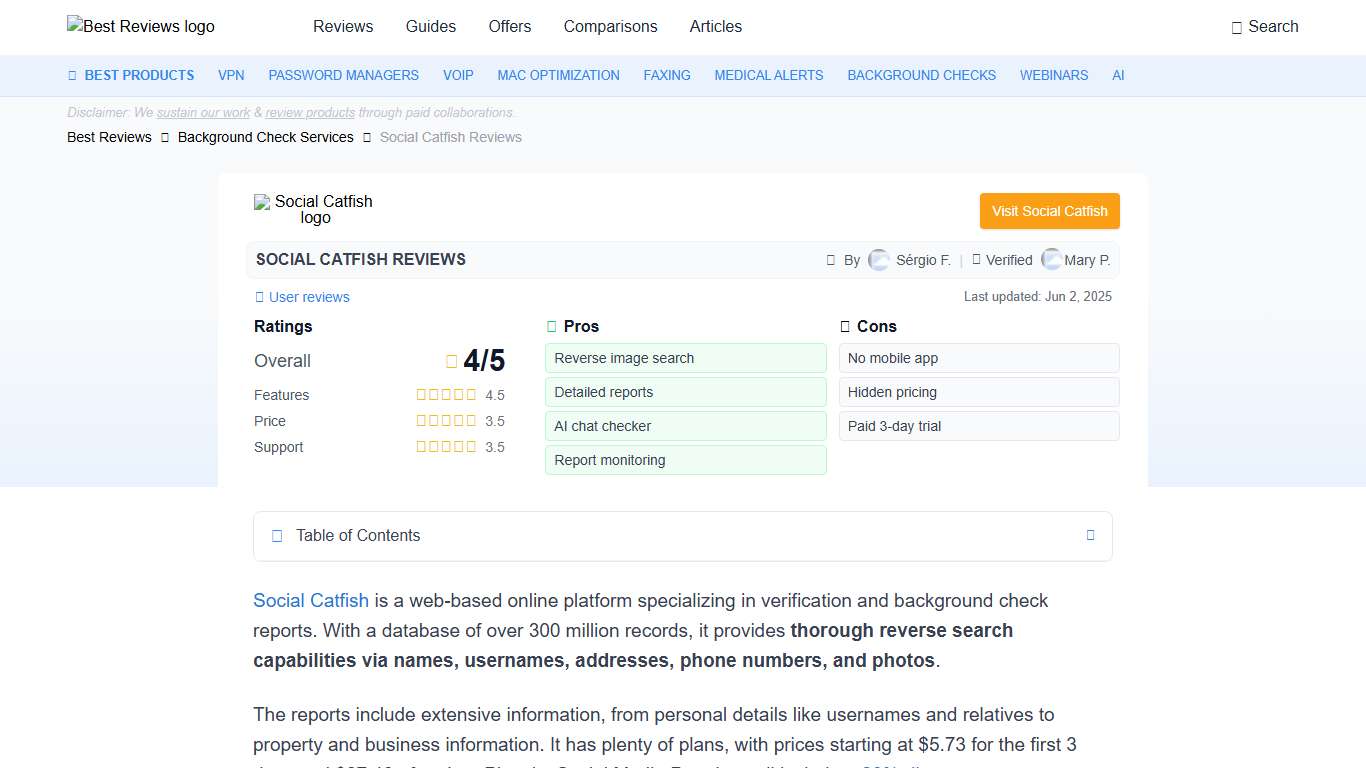Viewport: 1366px width, 768px height.
Task: Click the Social Catfish logo
Action: pos(313,210)
